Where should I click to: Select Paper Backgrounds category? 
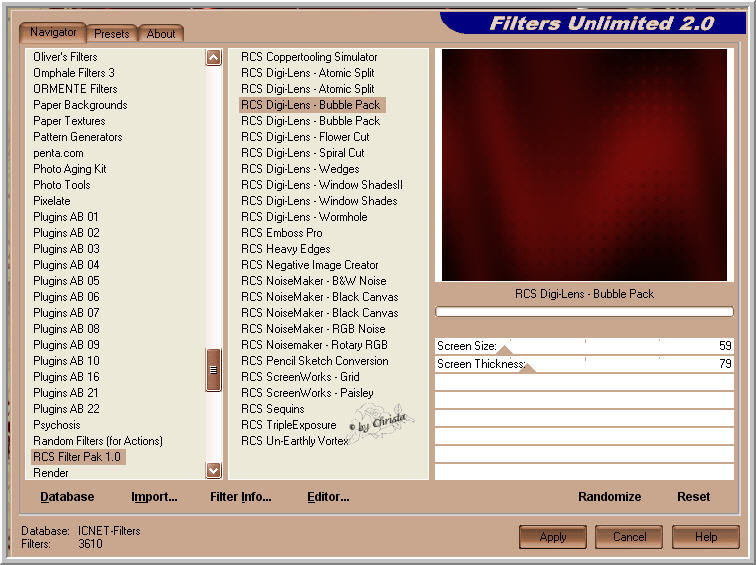click(80, 105)
